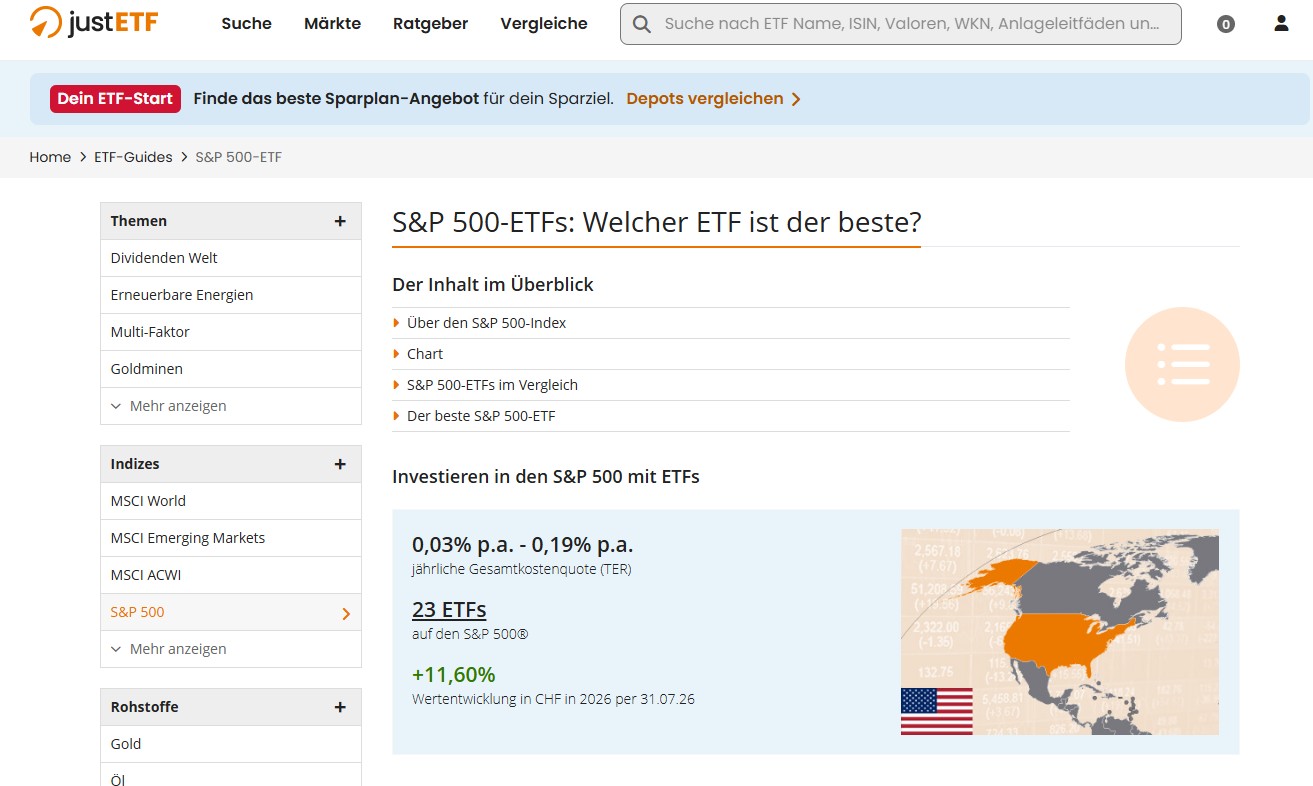
Task: Open the Vergleiche menu
Action: 544,23
